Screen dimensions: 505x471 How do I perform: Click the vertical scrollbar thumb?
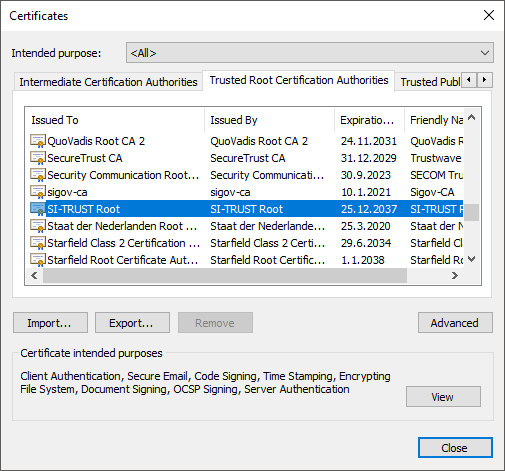pos(472,212)
